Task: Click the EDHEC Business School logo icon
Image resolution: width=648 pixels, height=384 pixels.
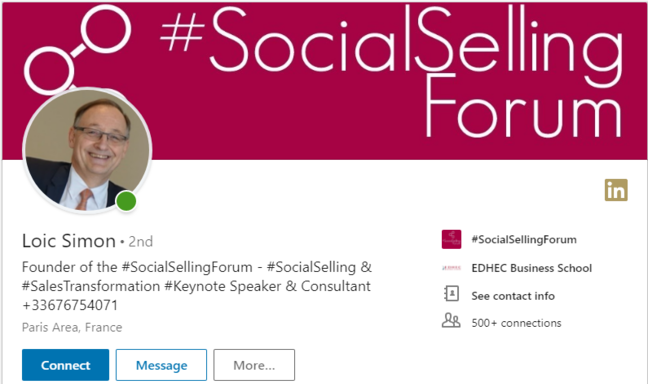Action: point(451,268)
